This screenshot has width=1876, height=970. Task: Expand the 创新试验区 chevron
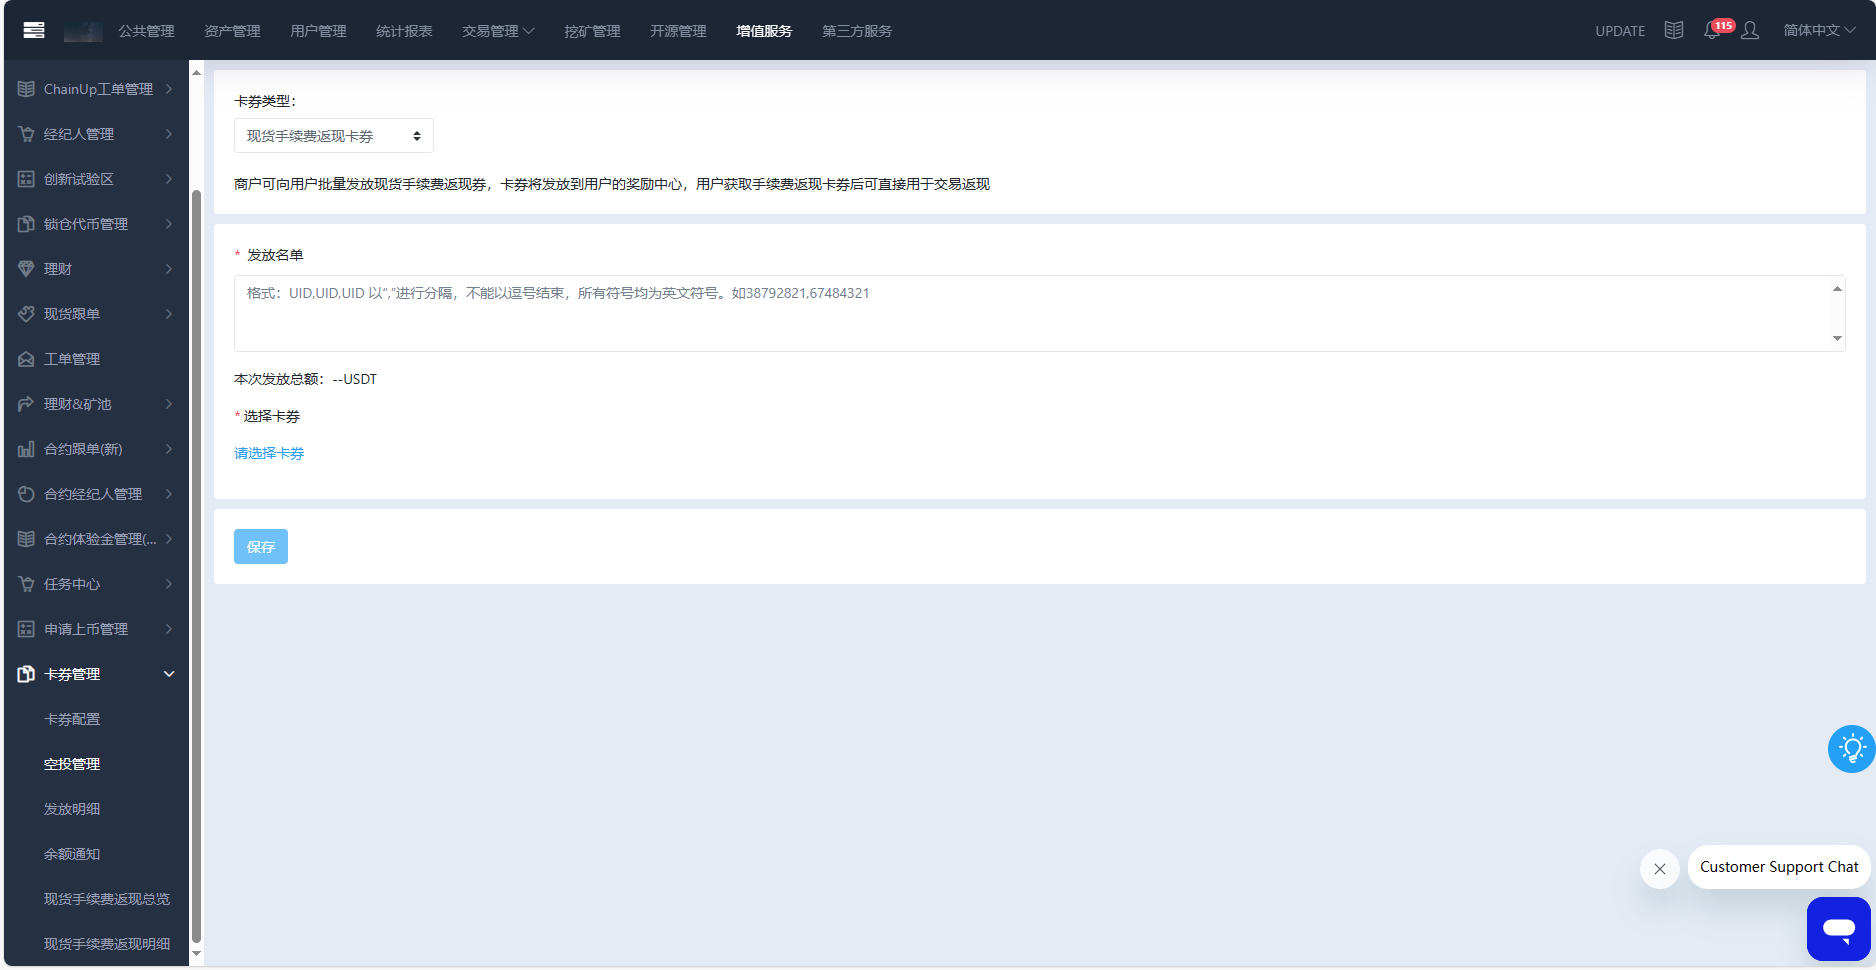[x=169, y=179]
